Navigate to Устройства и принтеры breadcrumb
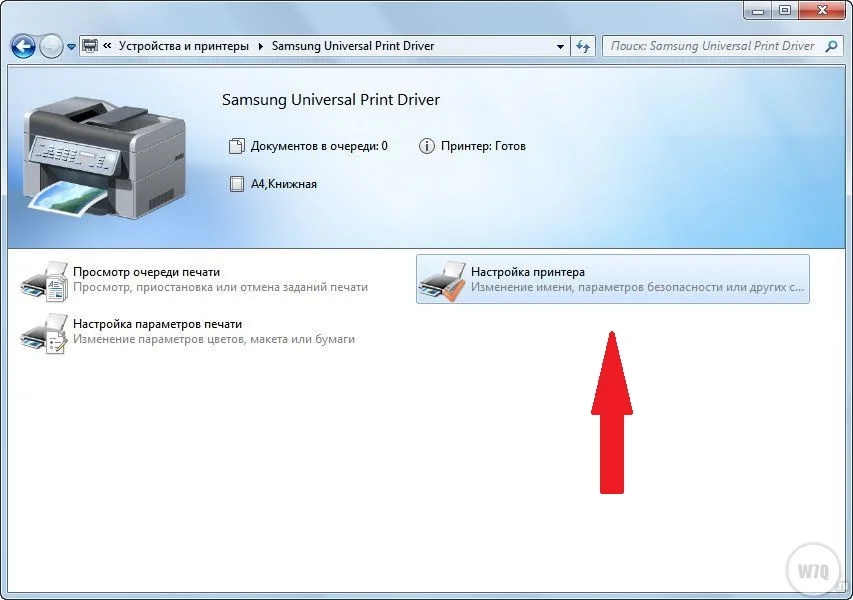Image resolution: width=853 pixels, height=600 pixels. point(183,46)
